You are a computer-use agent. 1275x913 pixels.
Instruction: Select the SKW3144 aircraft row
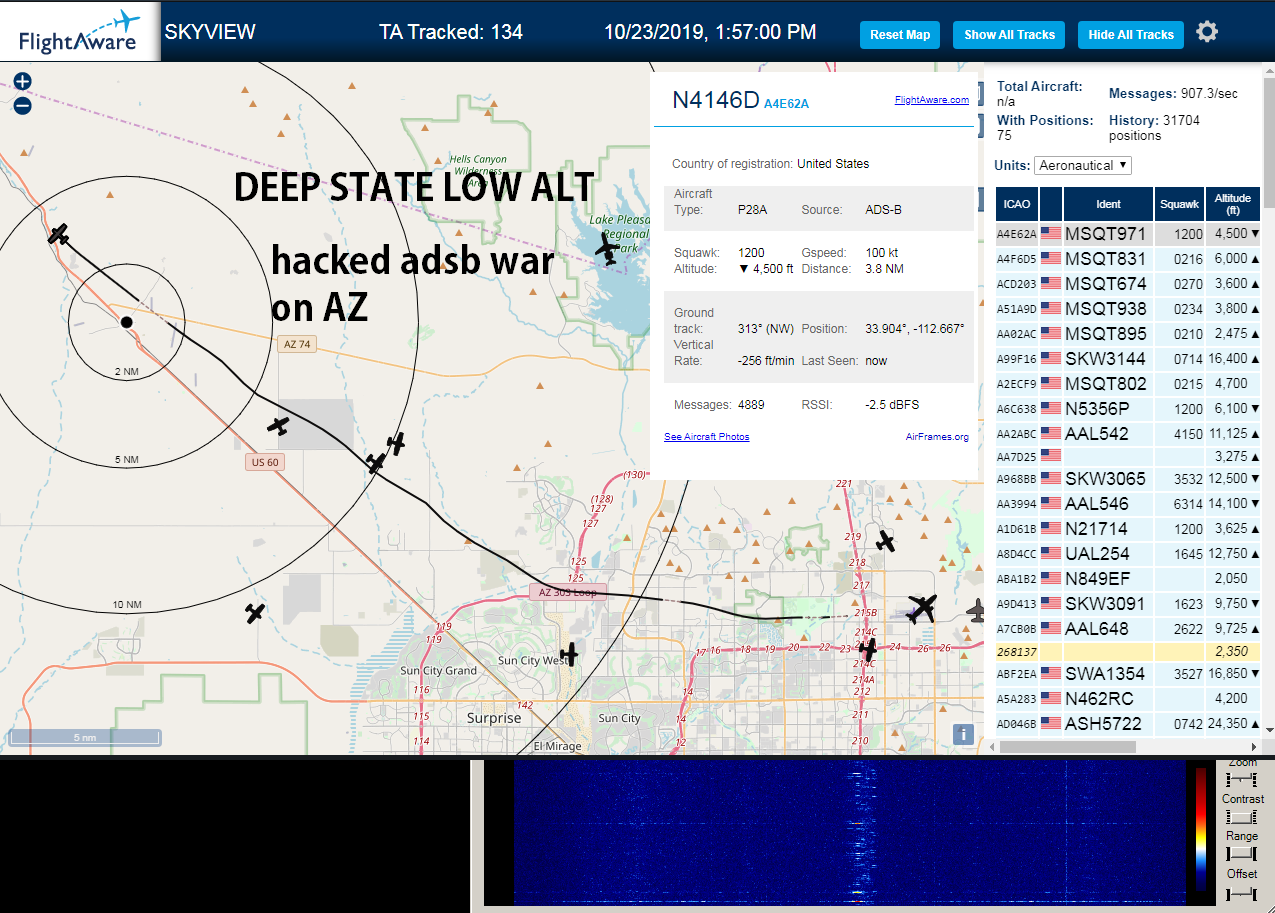coord(1128,358)
